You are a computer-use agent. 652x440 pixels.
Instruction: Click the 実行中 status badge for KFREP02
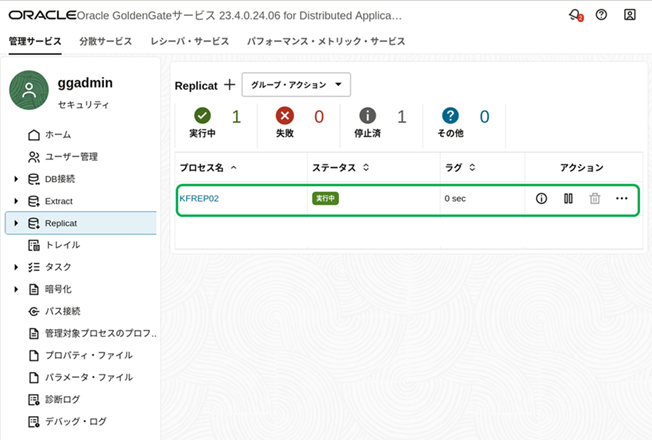(x=325, y=198)
